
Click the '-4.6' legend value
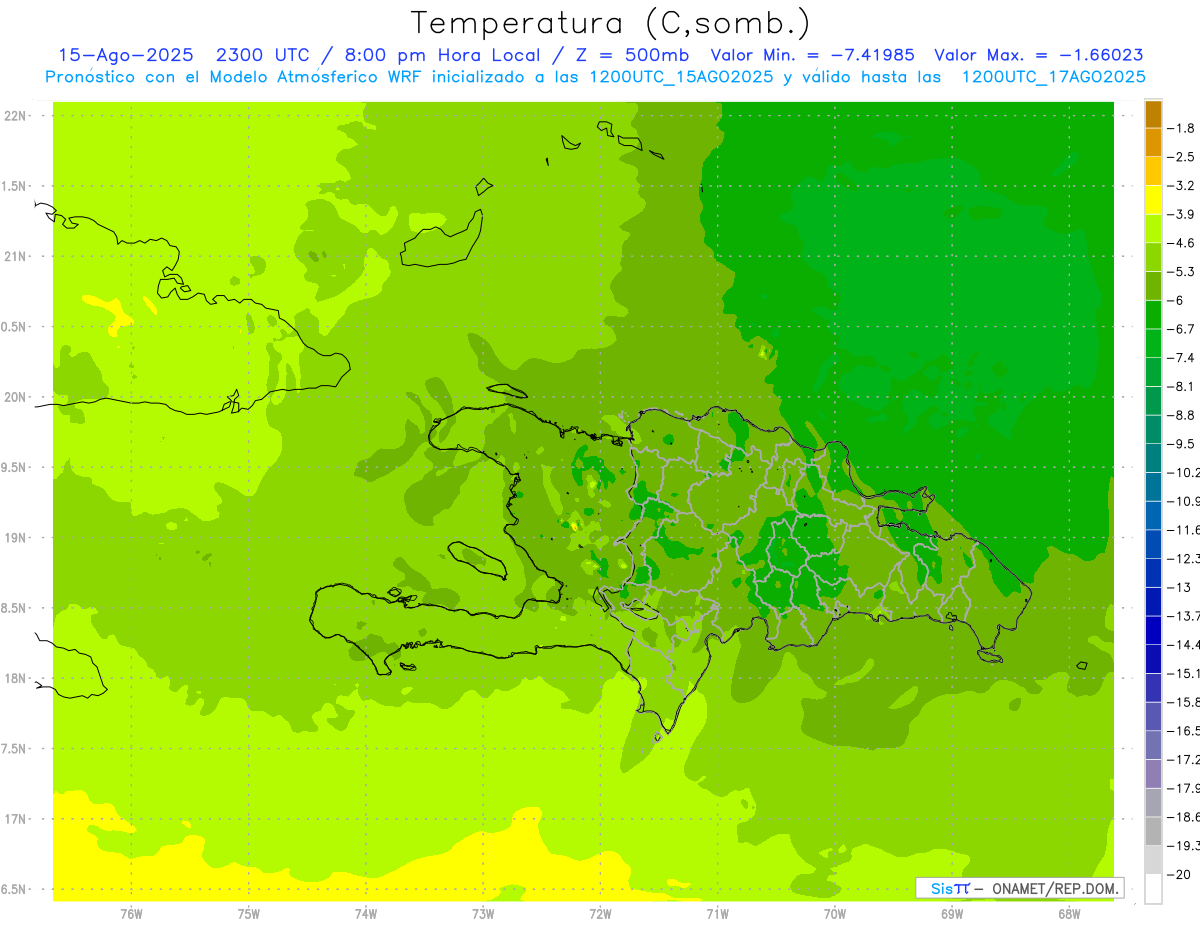pos(1182,243)
